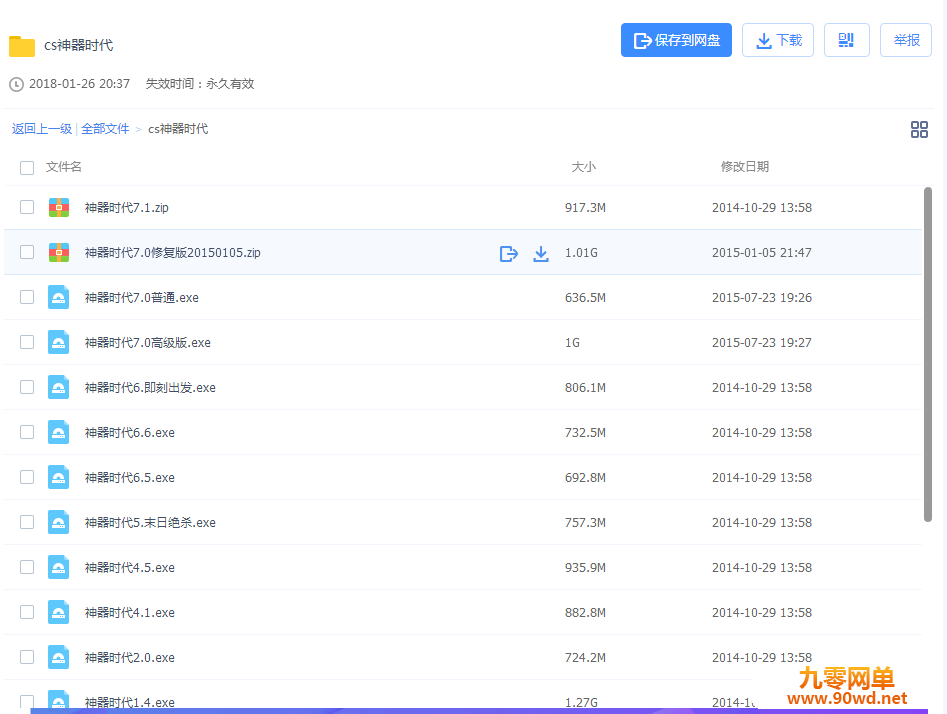This screenshot has height=714, width=947.
Task: Click the exe icon of 神器时代6.即刻出发.exe
Action: click(x=59, y=387)
